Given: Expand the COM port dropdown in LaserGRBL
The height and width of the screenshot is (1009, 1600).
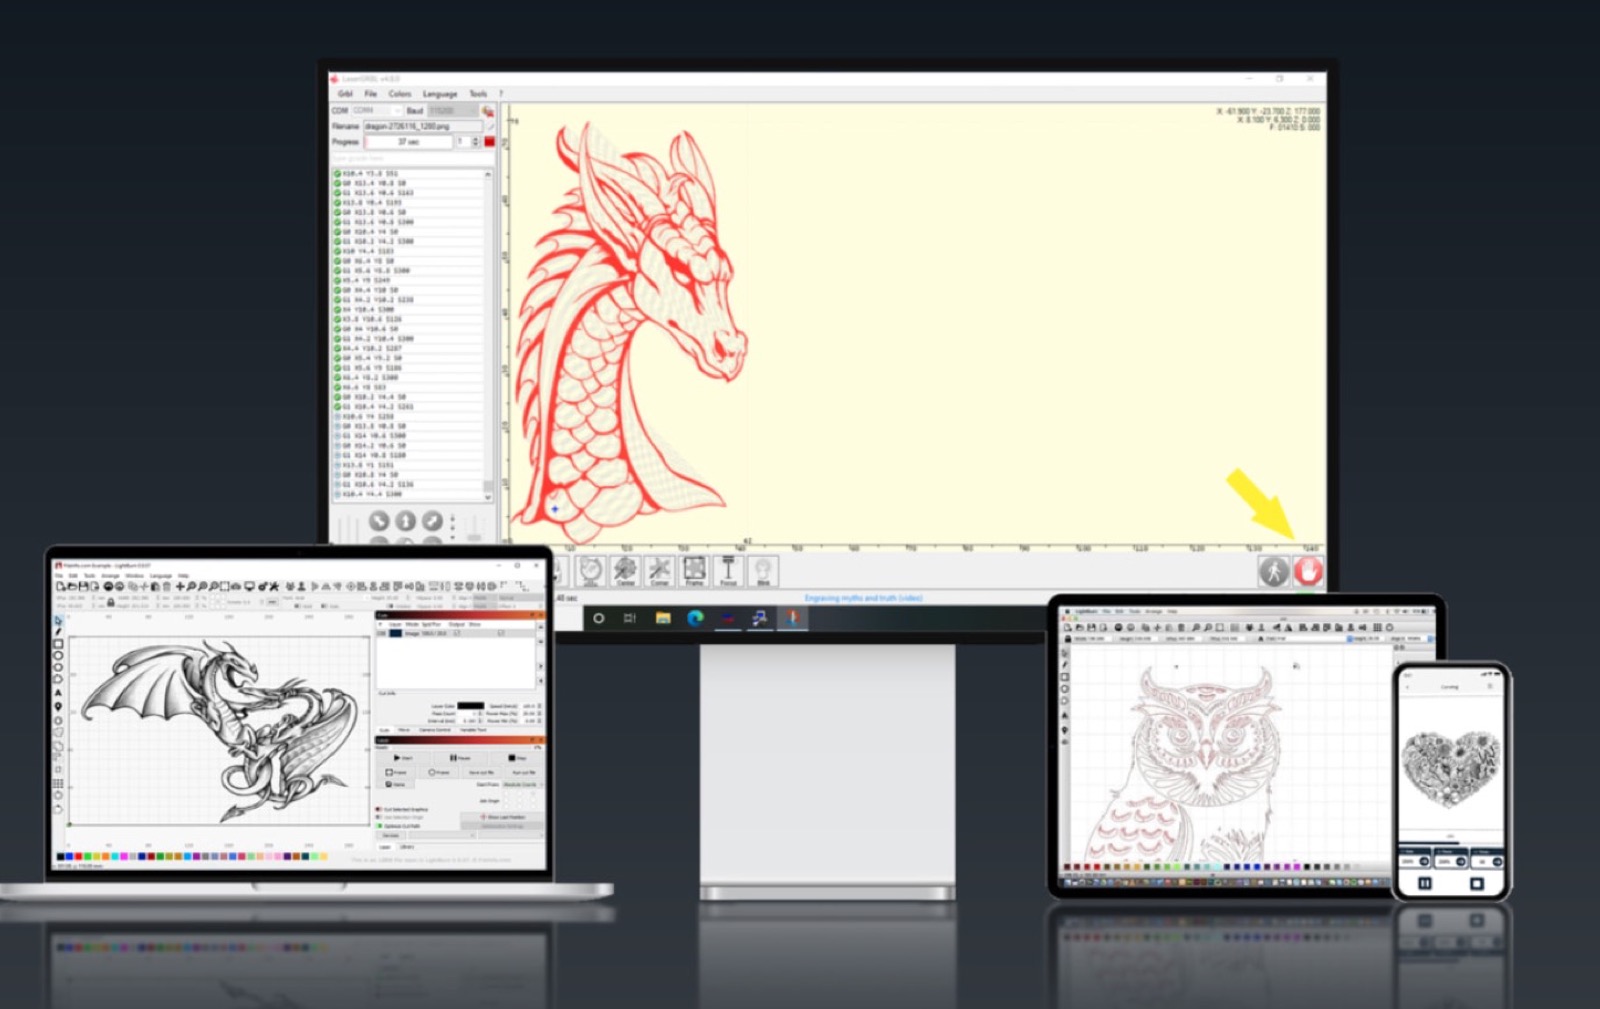Looking at the screenshot, I should [376, 110].
